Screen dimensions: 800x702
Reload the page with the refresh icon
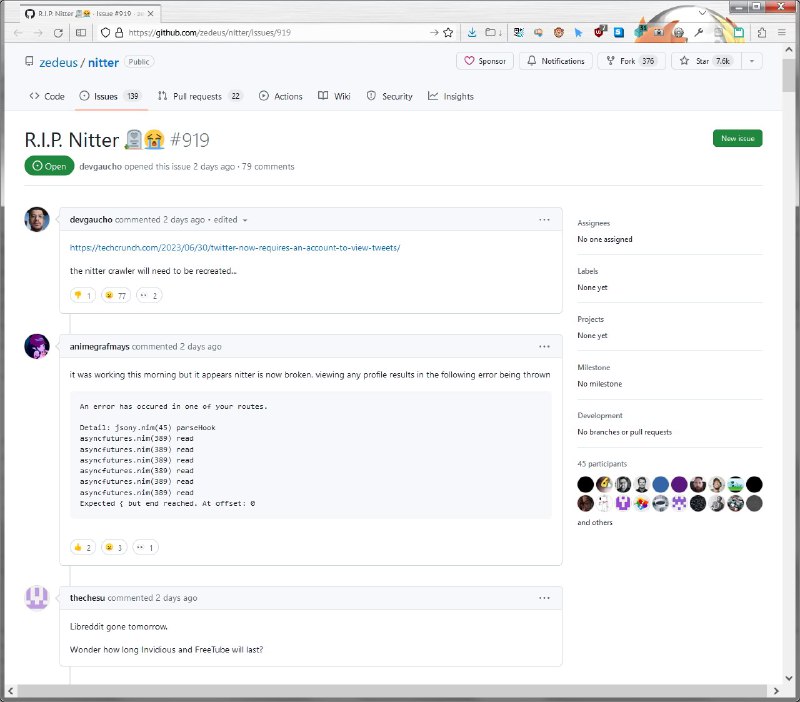[x=58, y=33]
